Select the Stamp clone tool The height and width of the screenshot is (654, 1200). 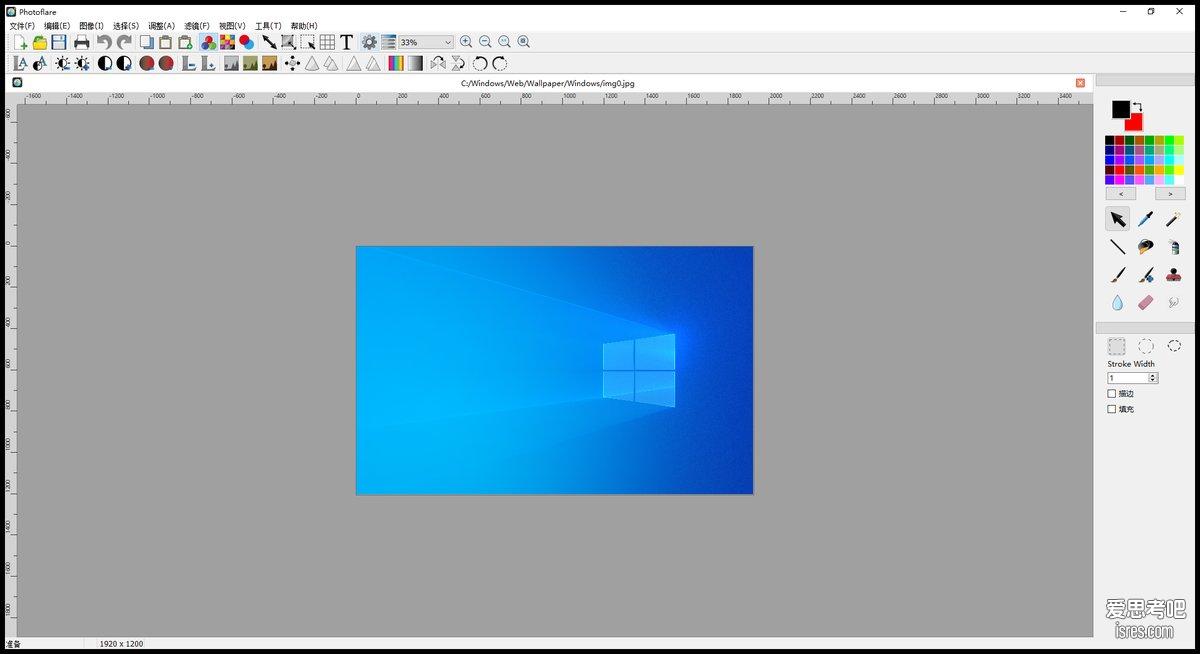pyautogui.click(x=1173, y=275)
